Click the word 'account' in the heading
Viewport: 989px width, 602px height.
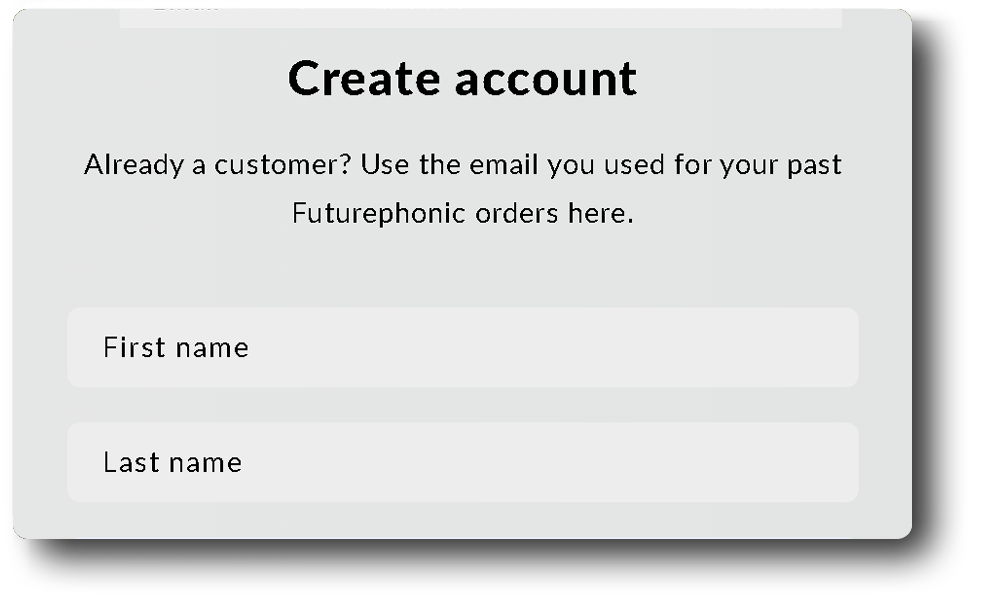546,79
